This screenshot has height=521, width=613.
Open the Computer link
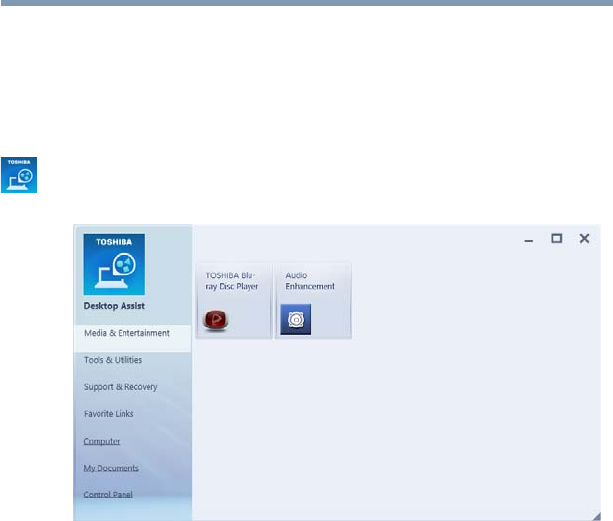(102, 441)
